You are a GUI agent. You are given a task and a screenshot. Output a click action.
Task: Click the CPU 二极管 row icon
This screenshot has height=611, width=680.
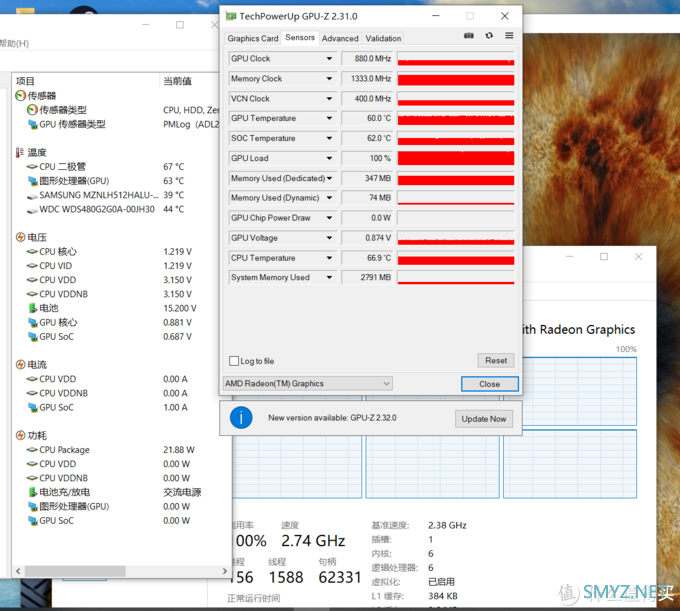(32, 167)
